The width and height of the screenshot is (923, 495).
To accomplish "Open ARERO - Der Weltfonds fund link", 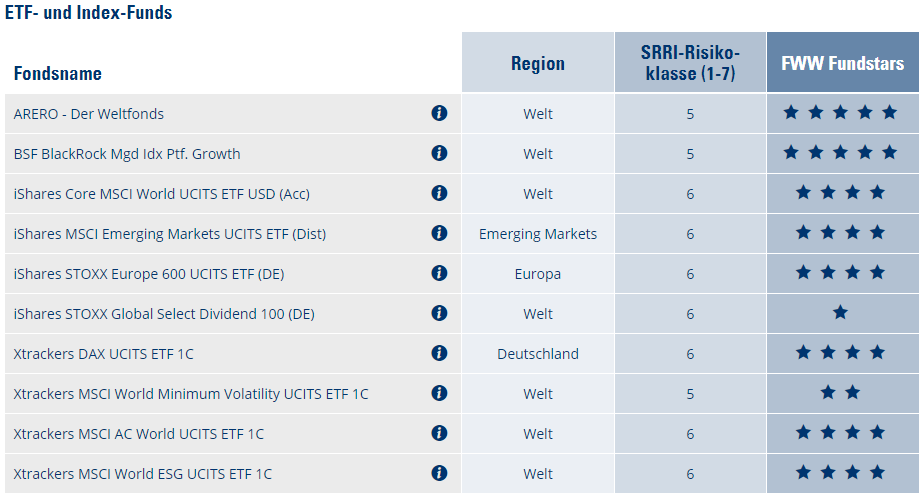I will 89,114.
